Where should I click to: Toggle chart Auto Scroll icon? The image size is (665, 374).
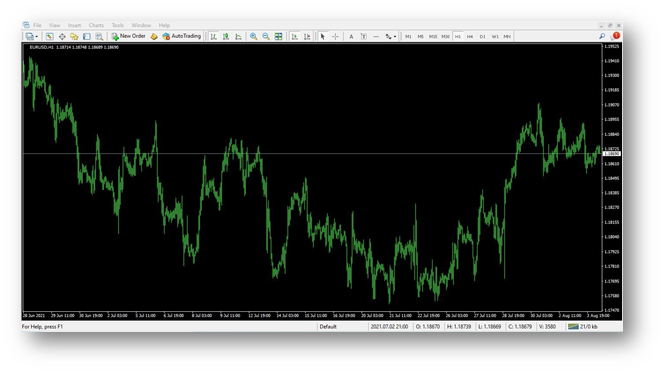pos(295,36)
